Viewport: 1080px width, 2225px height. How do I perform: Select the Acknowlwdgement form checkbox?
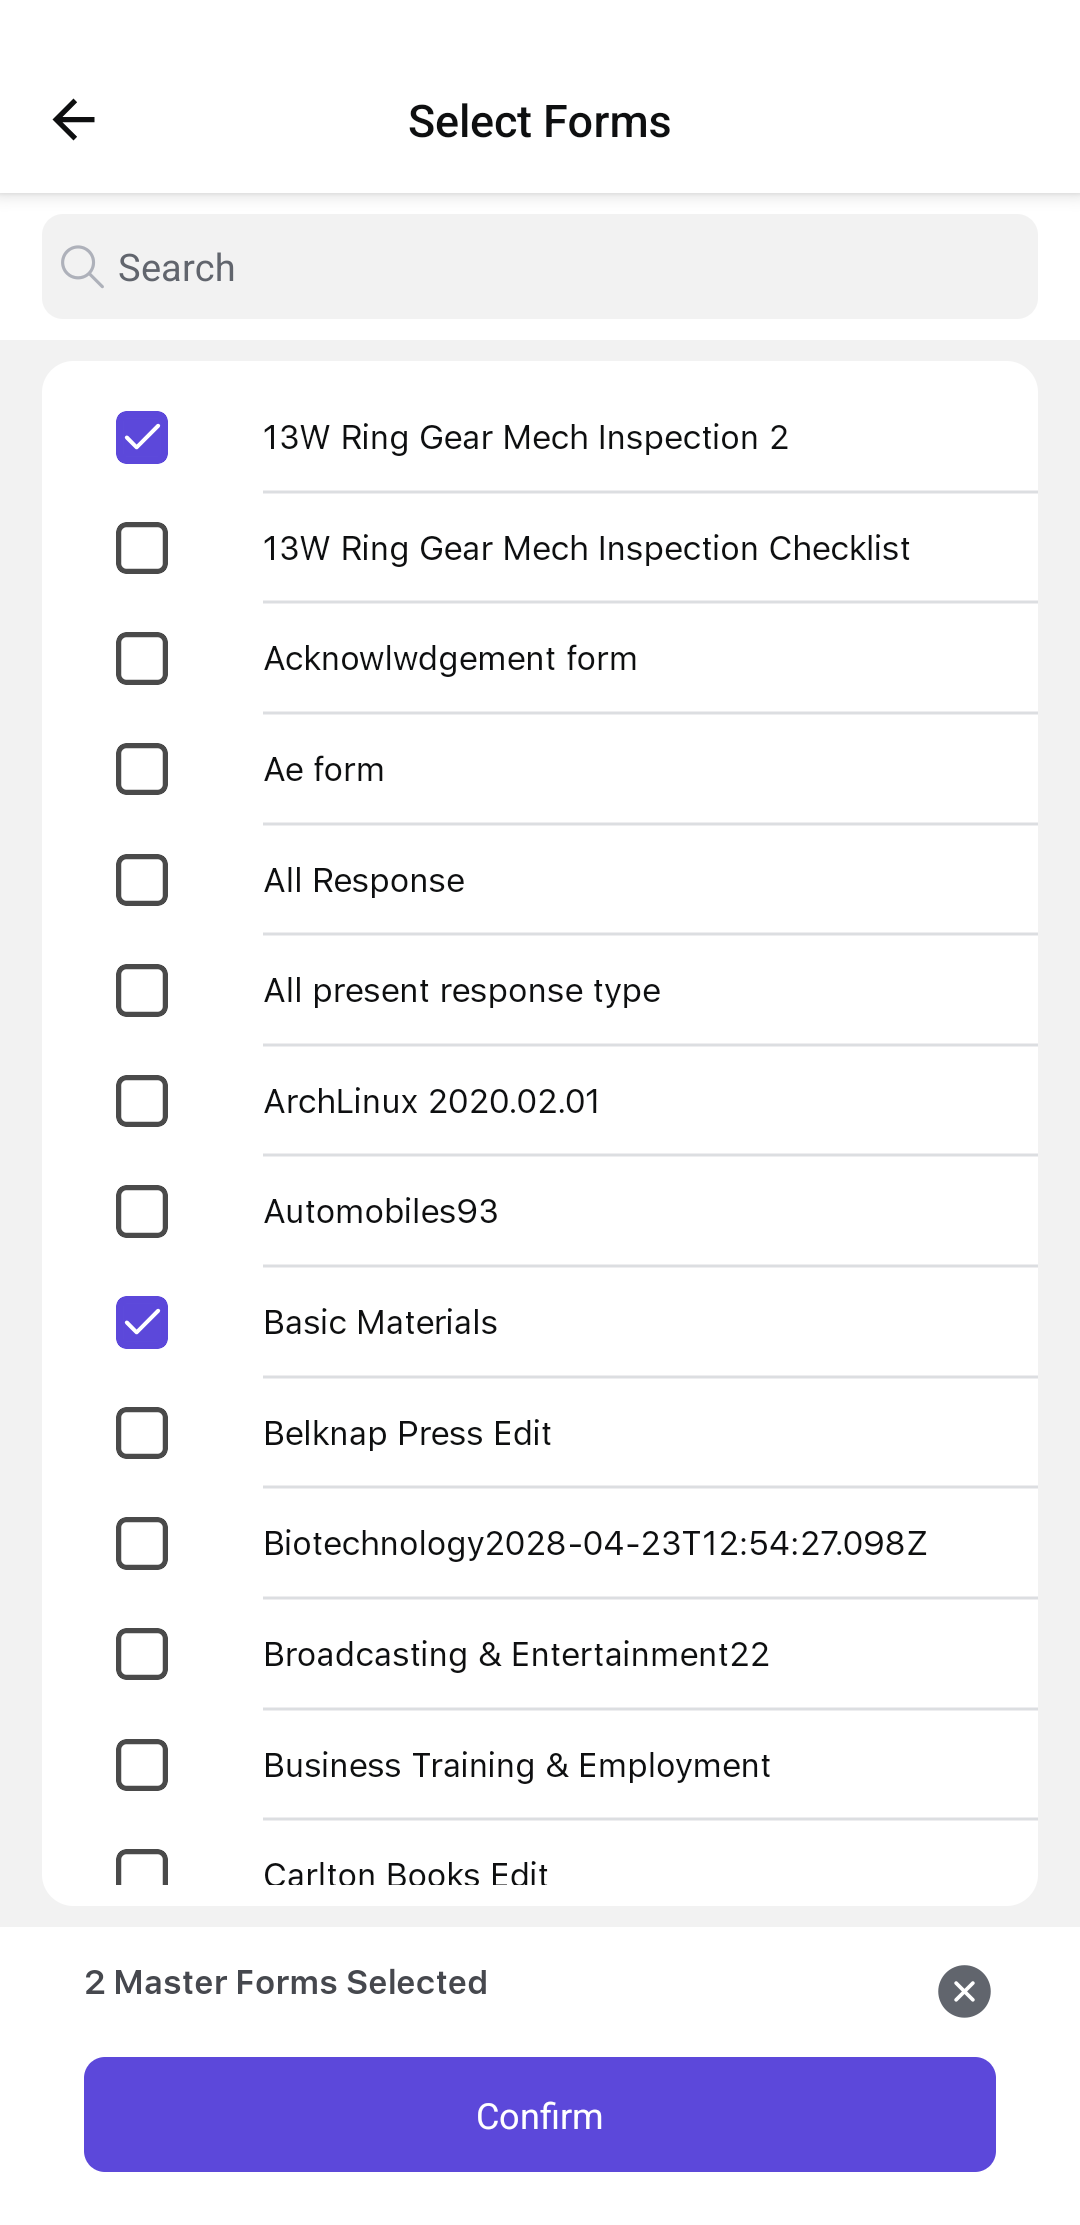[142, 659]
